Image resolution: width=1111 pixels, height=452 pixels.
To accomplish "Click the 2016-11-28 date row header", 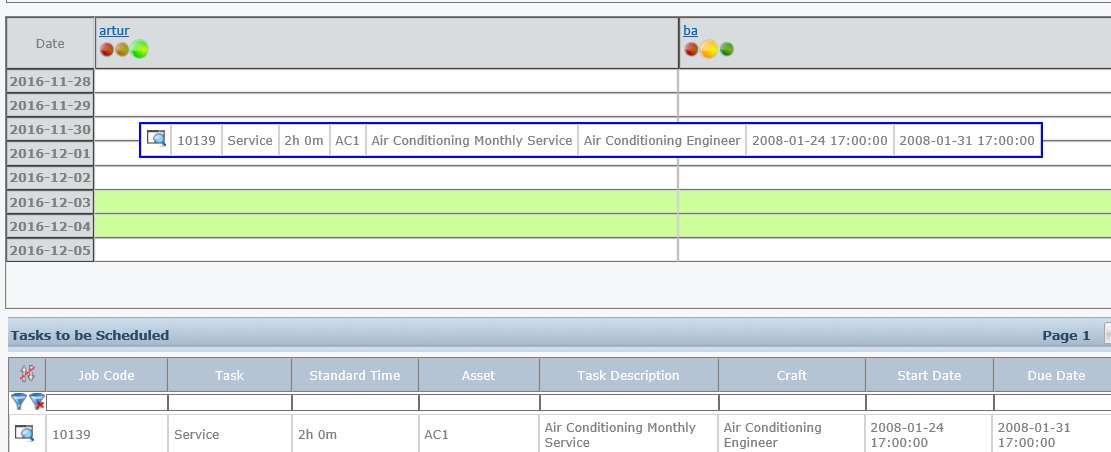I will (x=50, y=81).
